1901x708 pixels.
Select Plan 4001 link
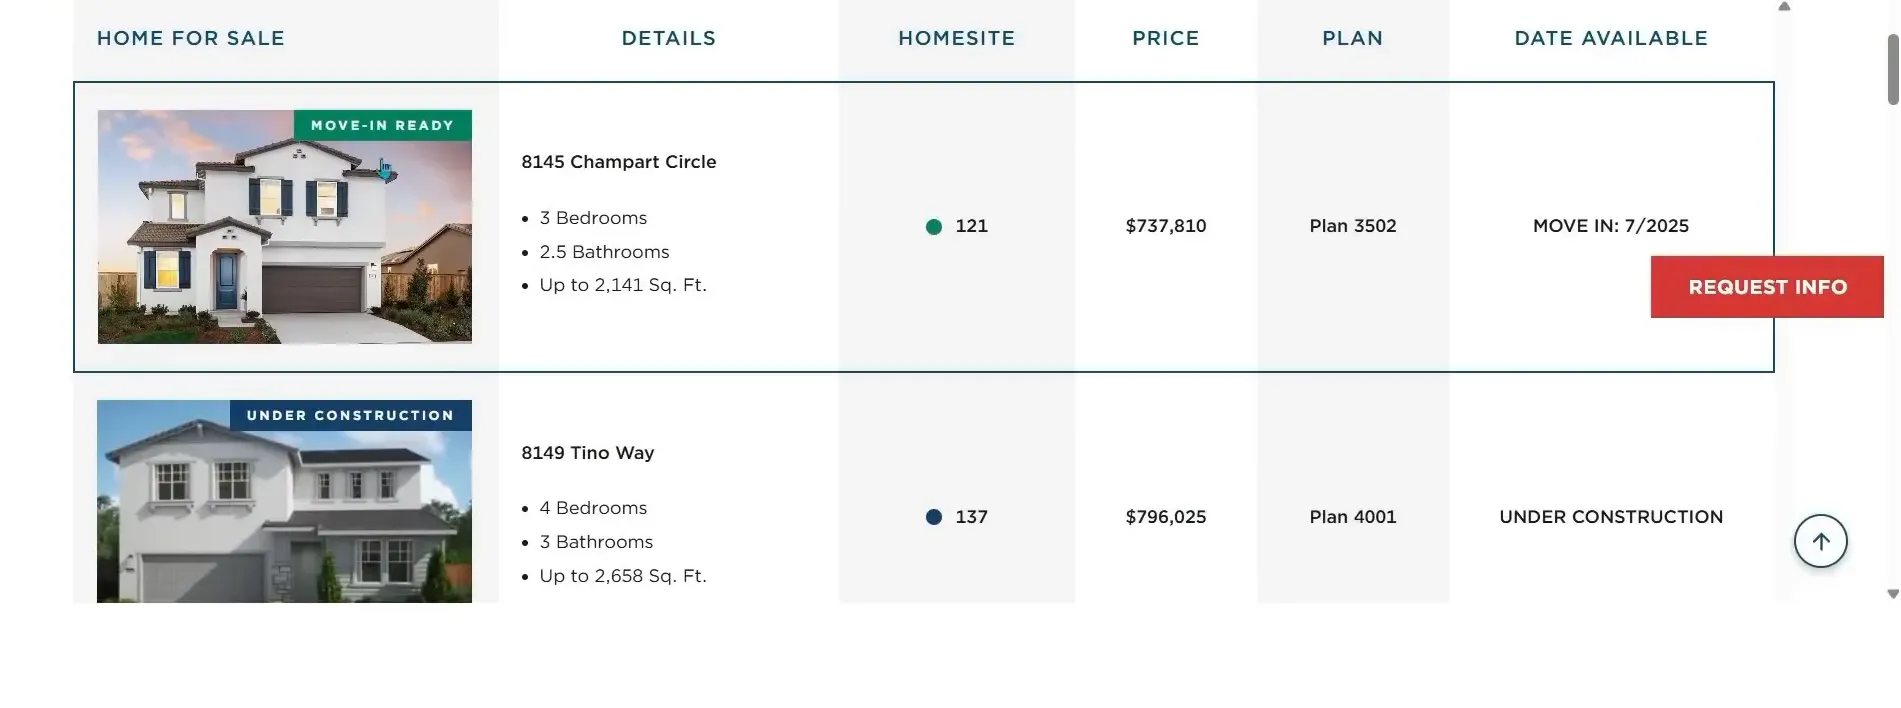coord(1352,517)
